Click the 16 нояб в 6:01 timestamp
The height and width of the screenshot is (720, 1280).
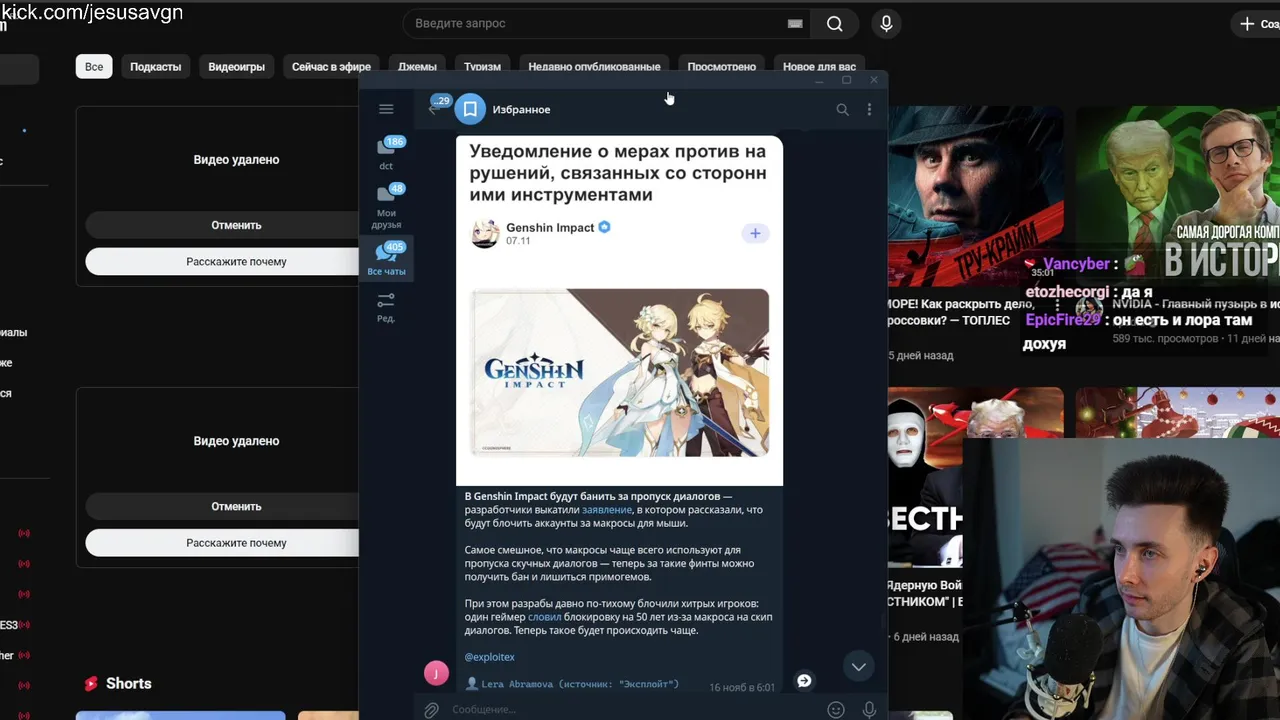pos(742,688)
